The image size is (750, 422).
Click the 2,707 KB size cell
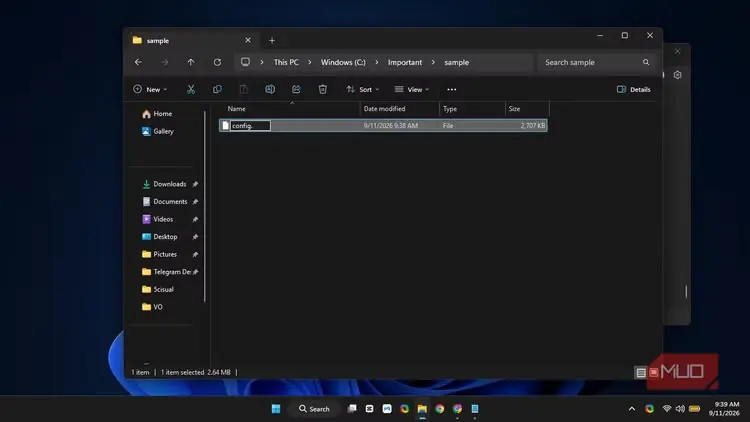532,125
